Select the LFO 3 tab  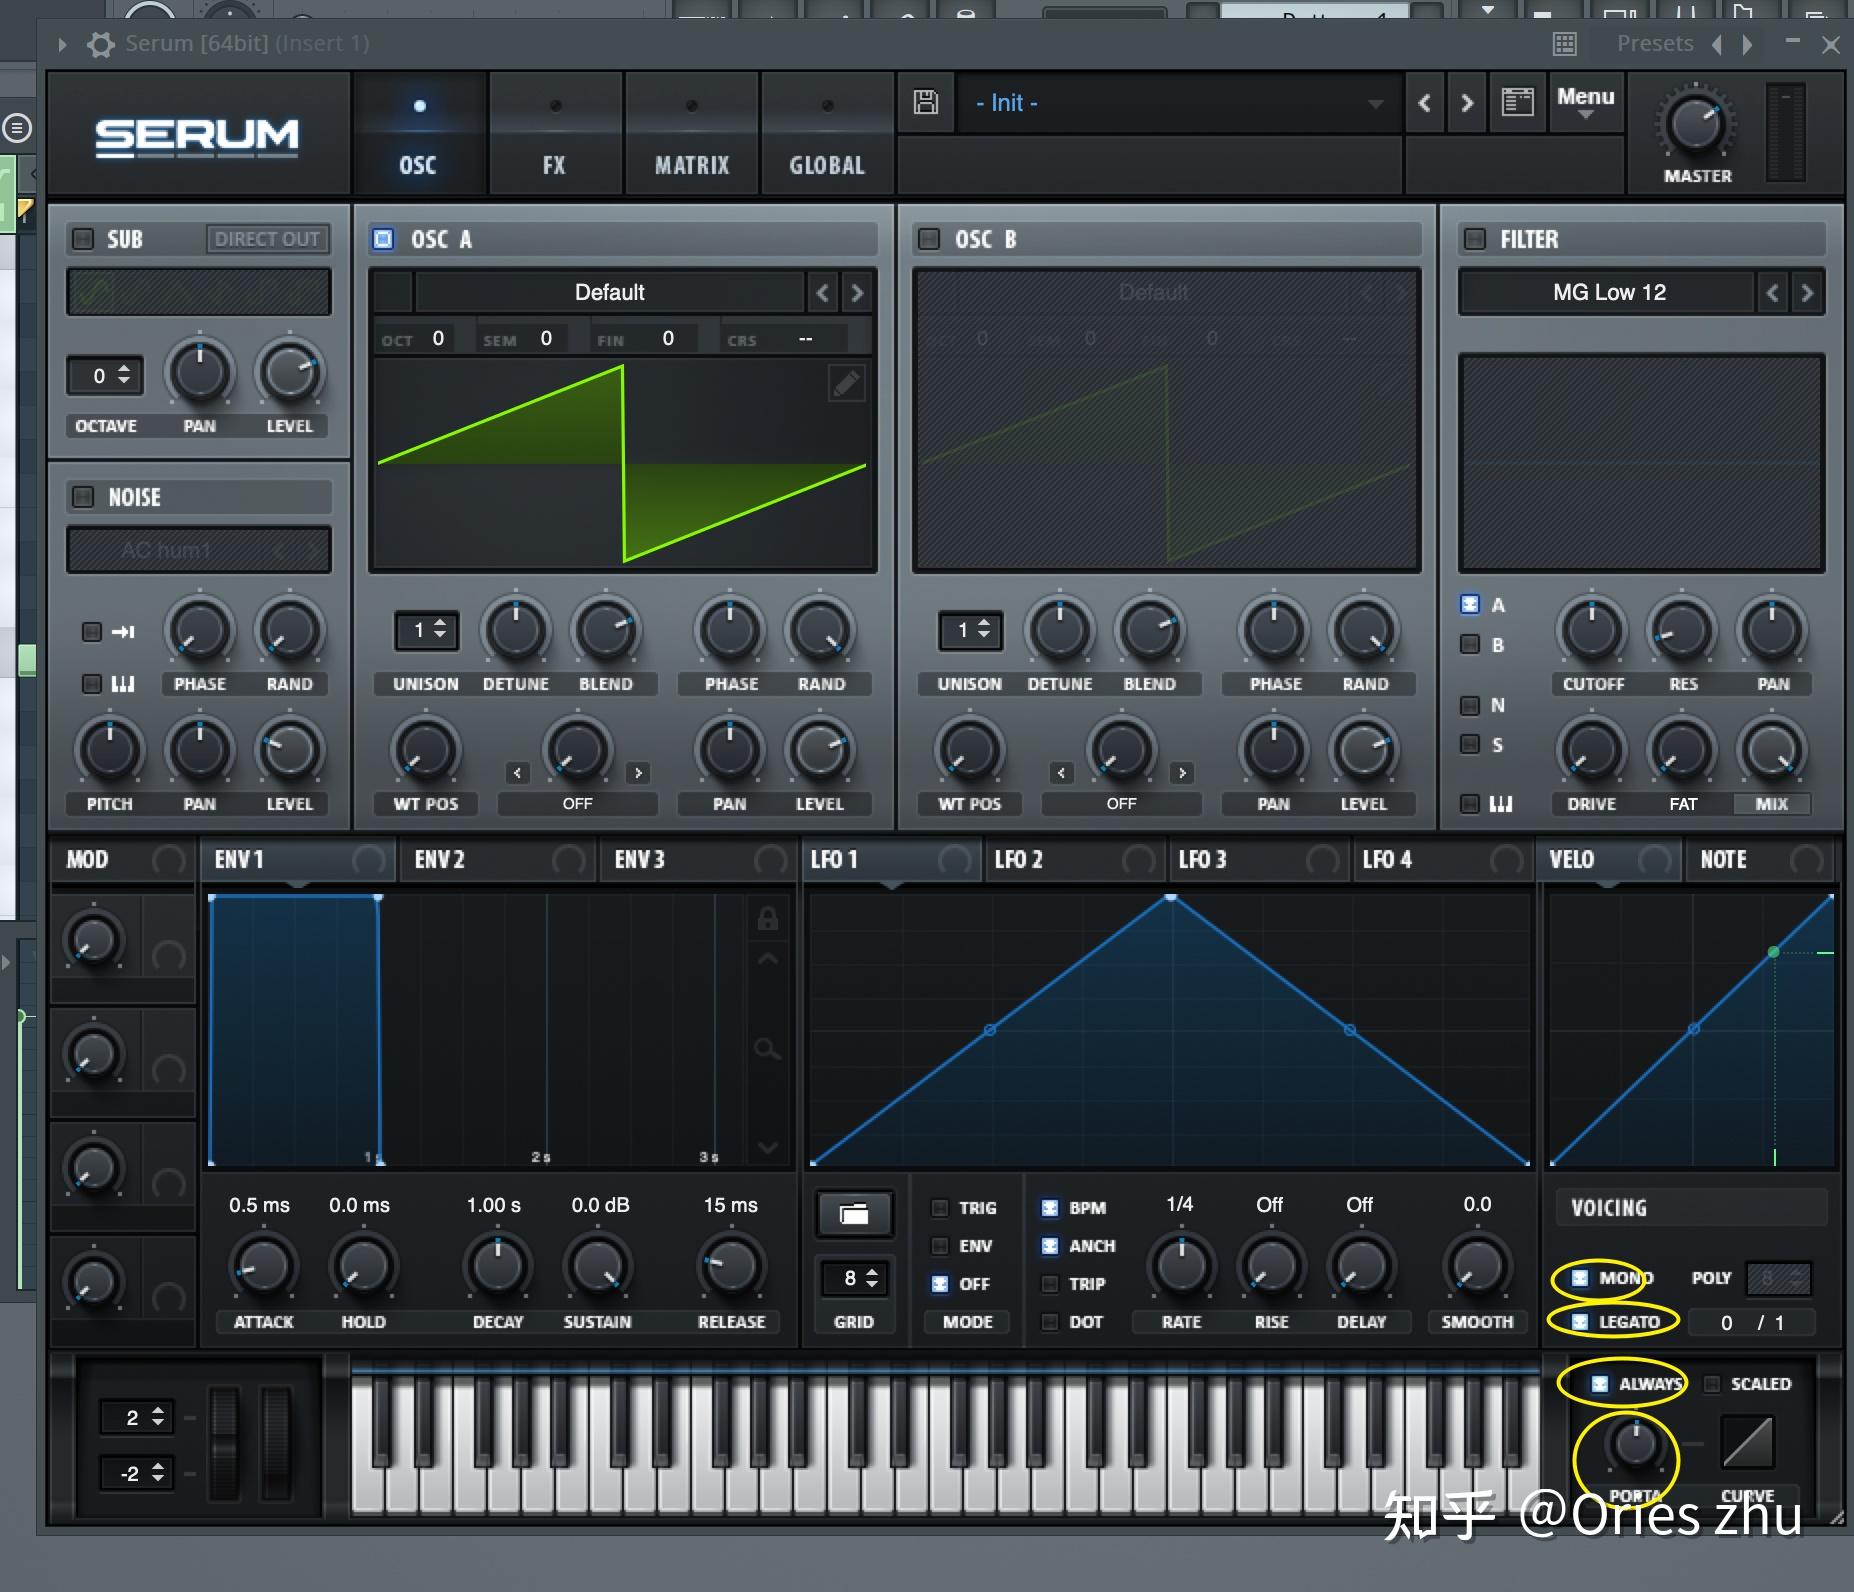click(1261, 860)
